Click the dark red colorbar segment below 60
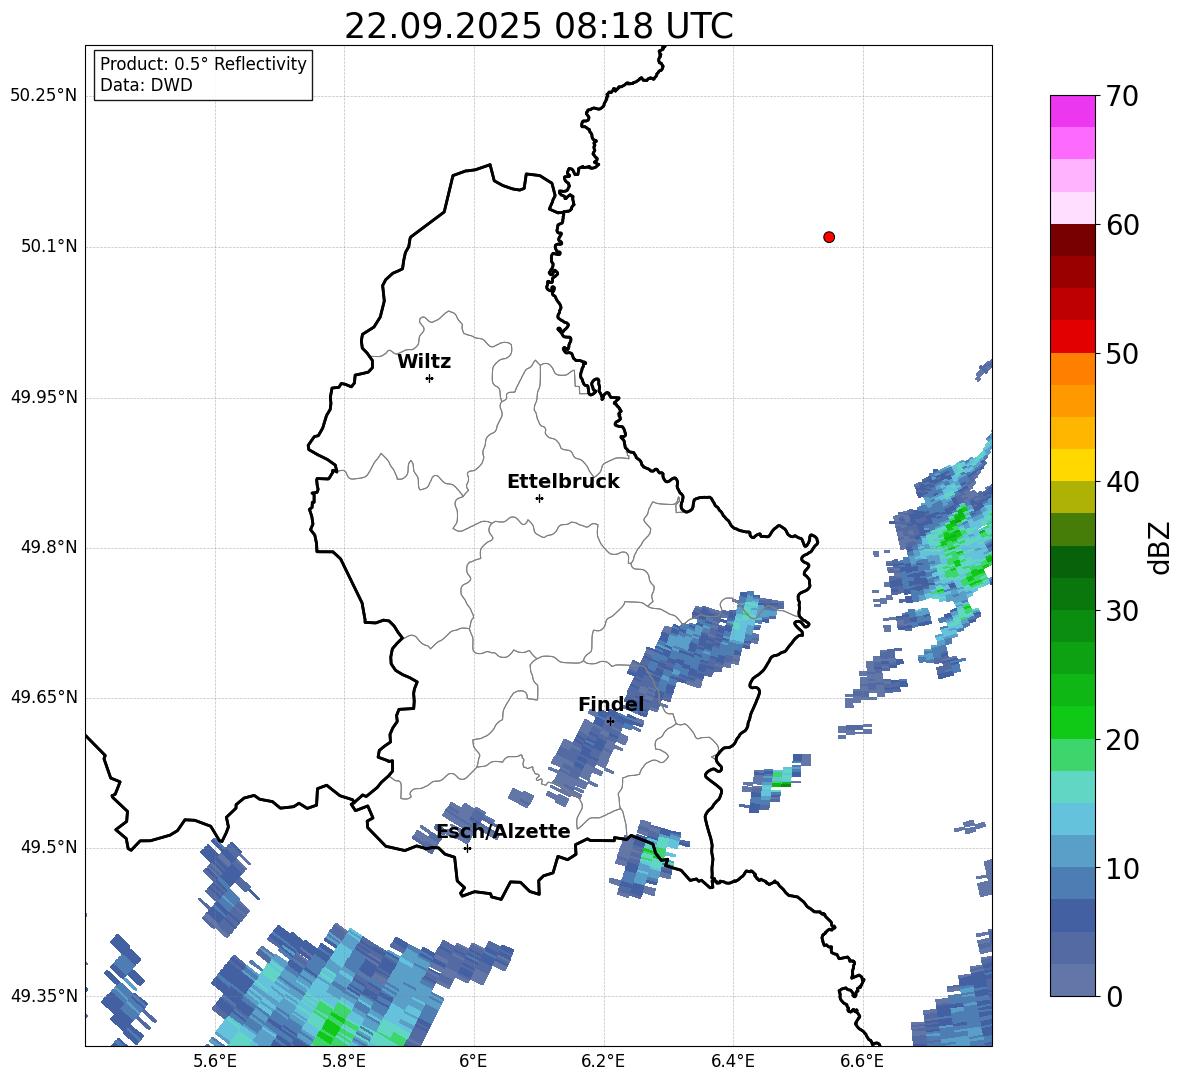Screen dimensions: 1184x1081 pyautogui.click(x=1072, y=240)
